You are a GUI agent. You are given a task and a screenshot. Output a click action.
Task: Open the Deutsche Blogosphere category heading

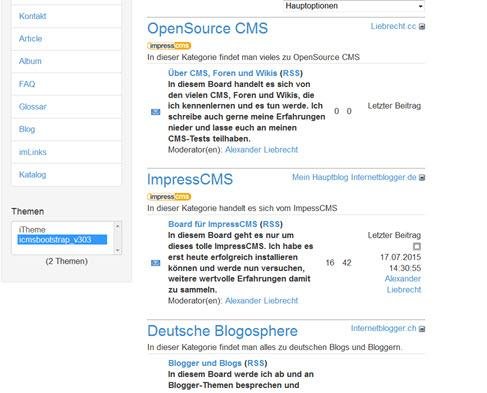tap(222, 331)
